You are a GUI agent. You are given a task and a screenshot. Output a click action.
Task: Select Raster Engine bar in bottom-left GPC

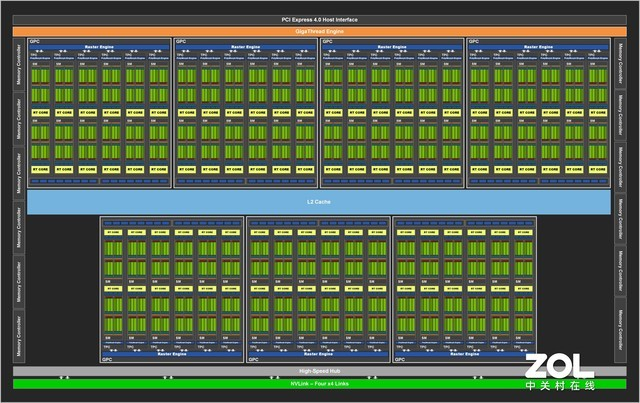point(172,355)
